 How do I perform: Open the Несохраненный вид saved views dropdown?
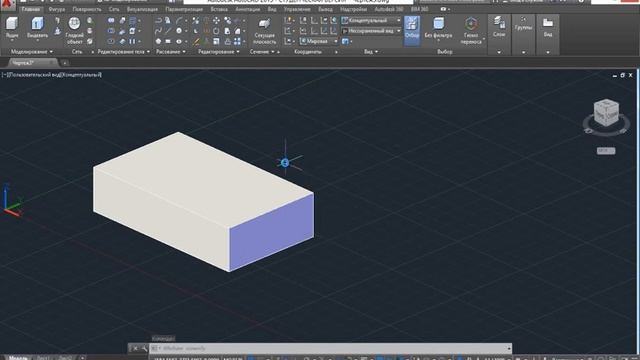point(371,31)
